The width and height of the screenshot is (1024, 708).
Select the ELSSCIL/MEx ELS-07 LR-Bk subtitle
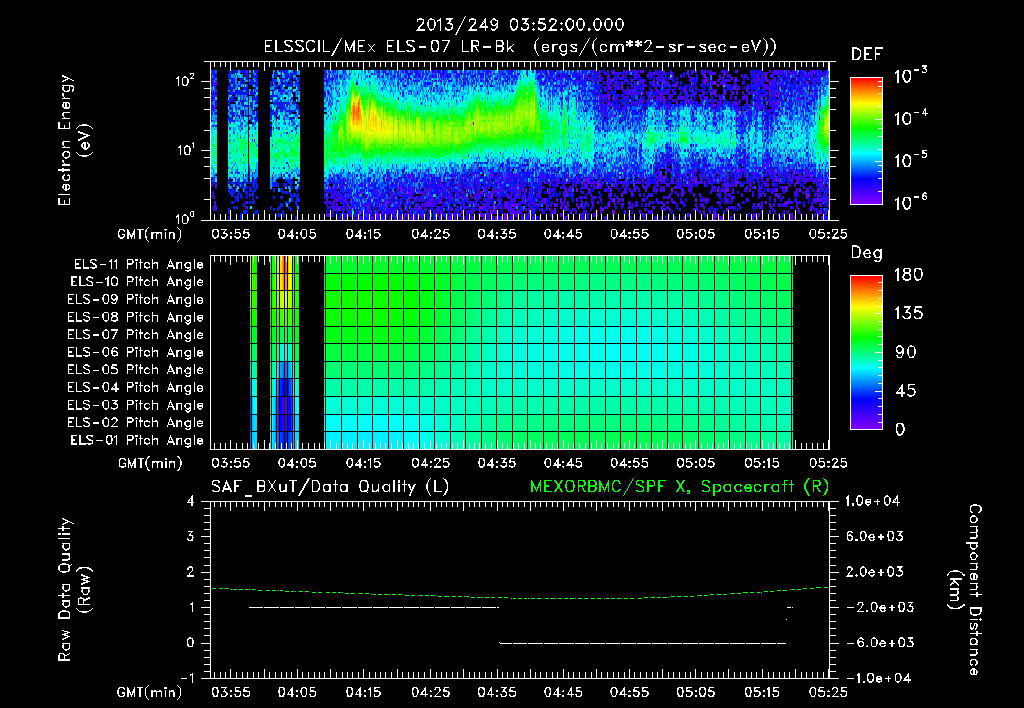point(389,47)
